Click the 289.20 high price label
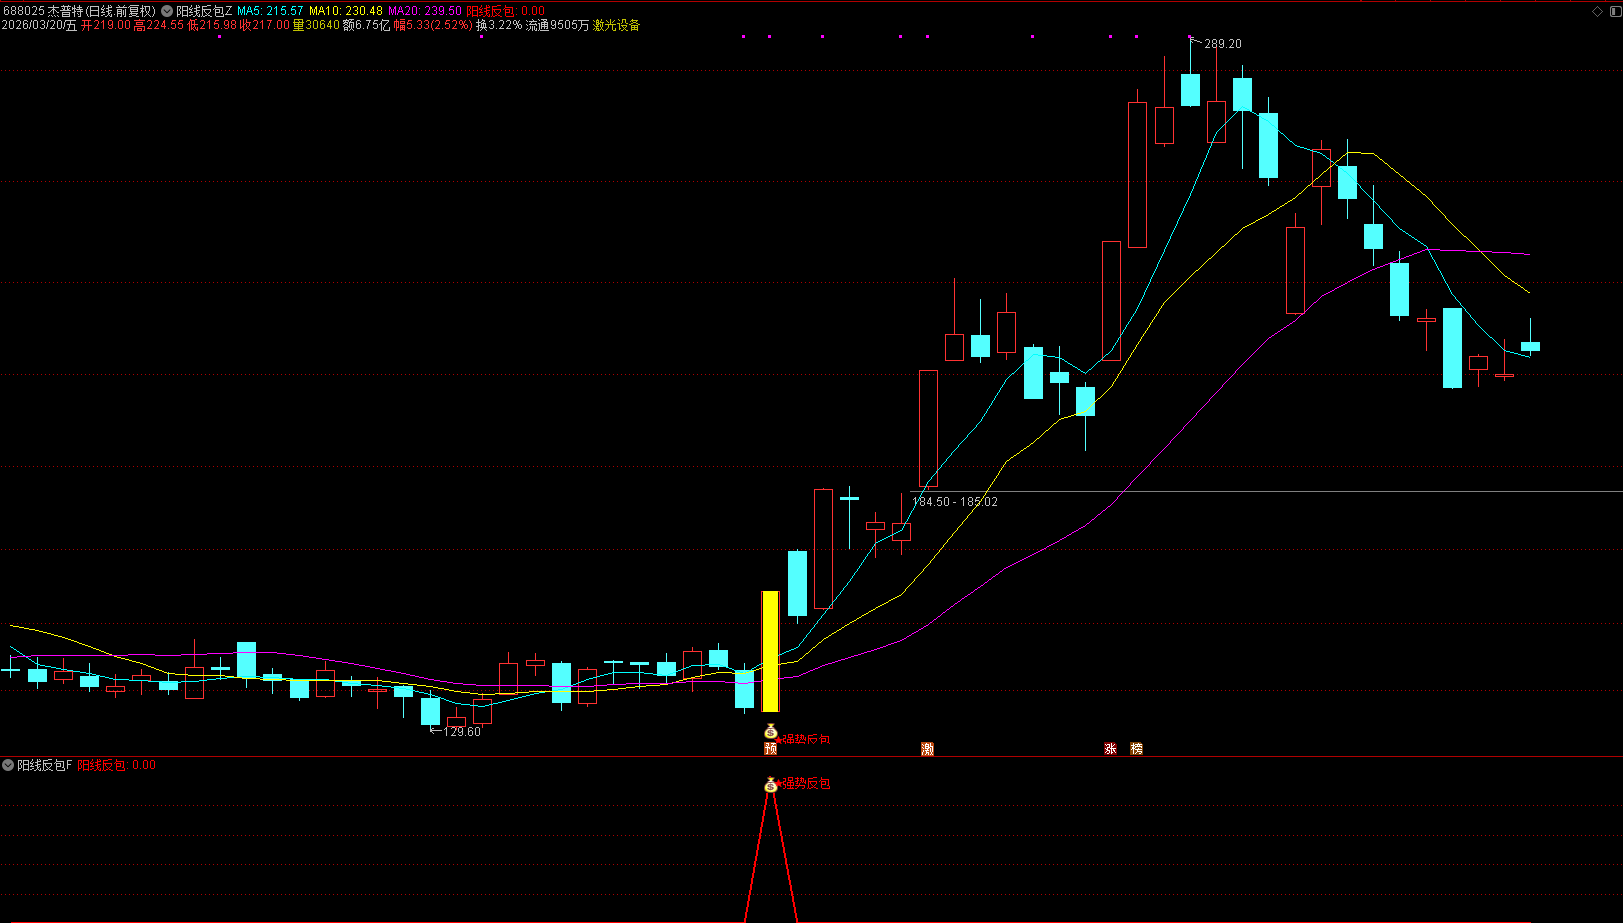The height and width of the screenshot is (923, 1623). point(1223,44)
